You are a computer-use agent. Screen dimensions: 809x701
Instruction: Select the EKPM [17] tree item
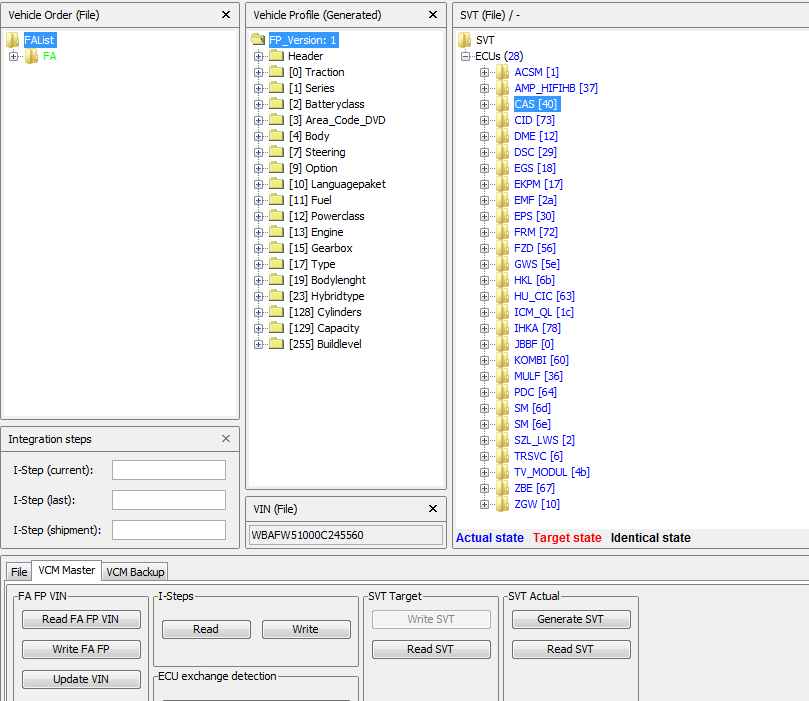click(538, 184)
